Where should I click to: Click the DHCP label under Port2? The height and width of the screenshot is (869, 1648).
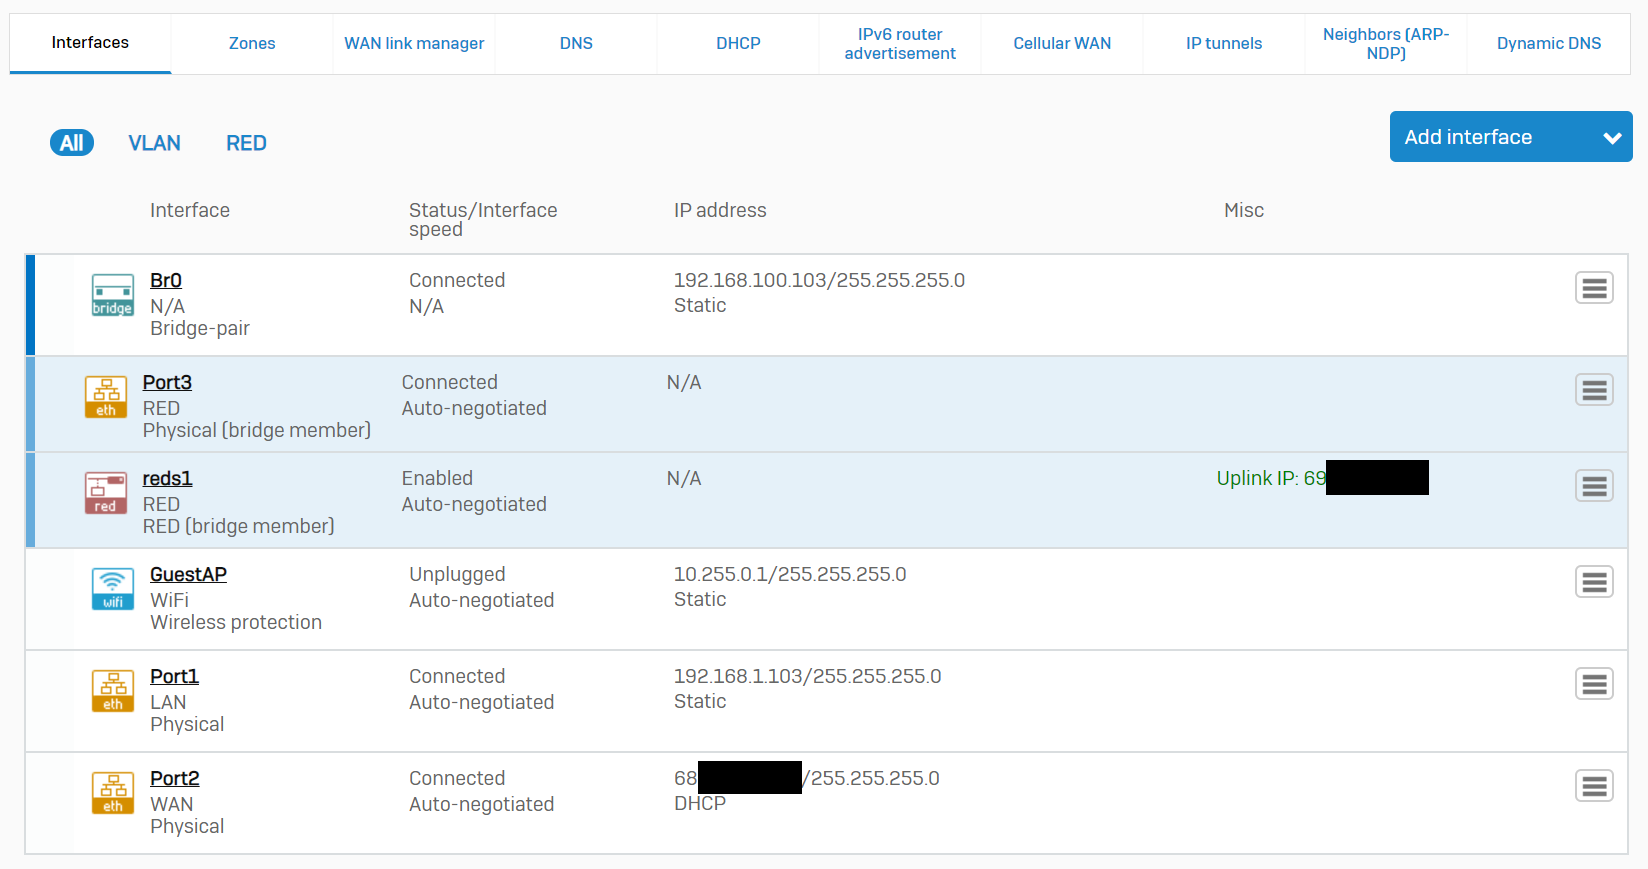[x=700, y=804]
